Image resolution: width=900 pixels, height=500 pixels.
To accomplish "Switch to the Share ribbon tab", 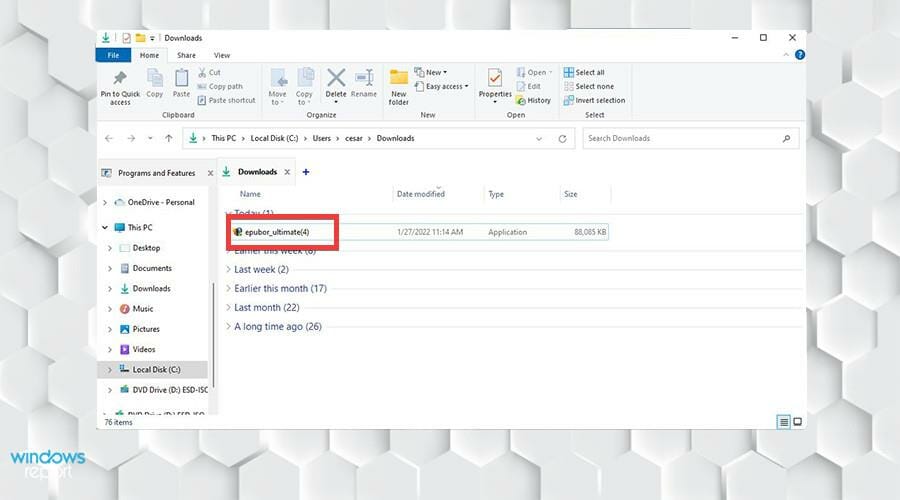I will pos(186,55).
